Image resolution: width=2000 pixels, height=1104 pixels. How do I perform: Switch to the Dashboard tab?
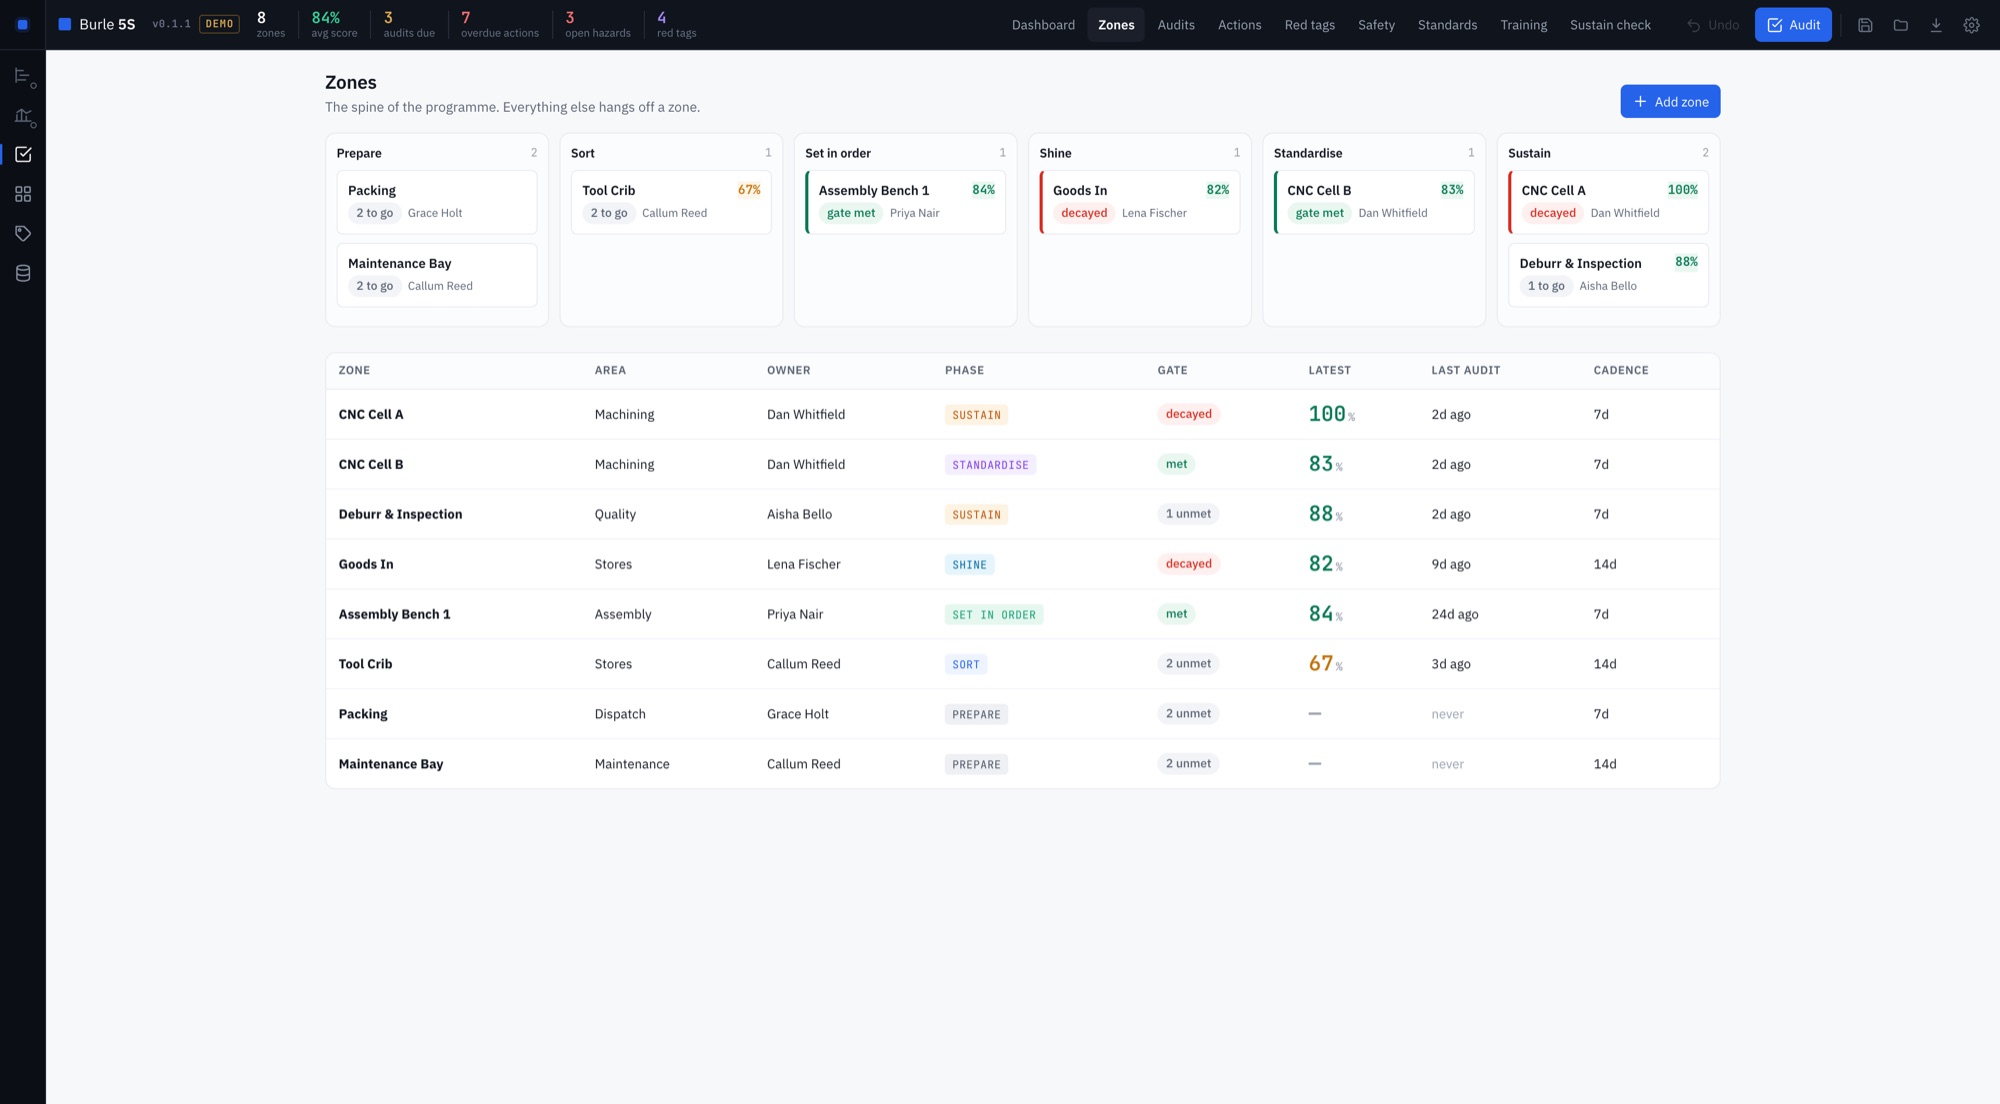[x=1043, y=25]
